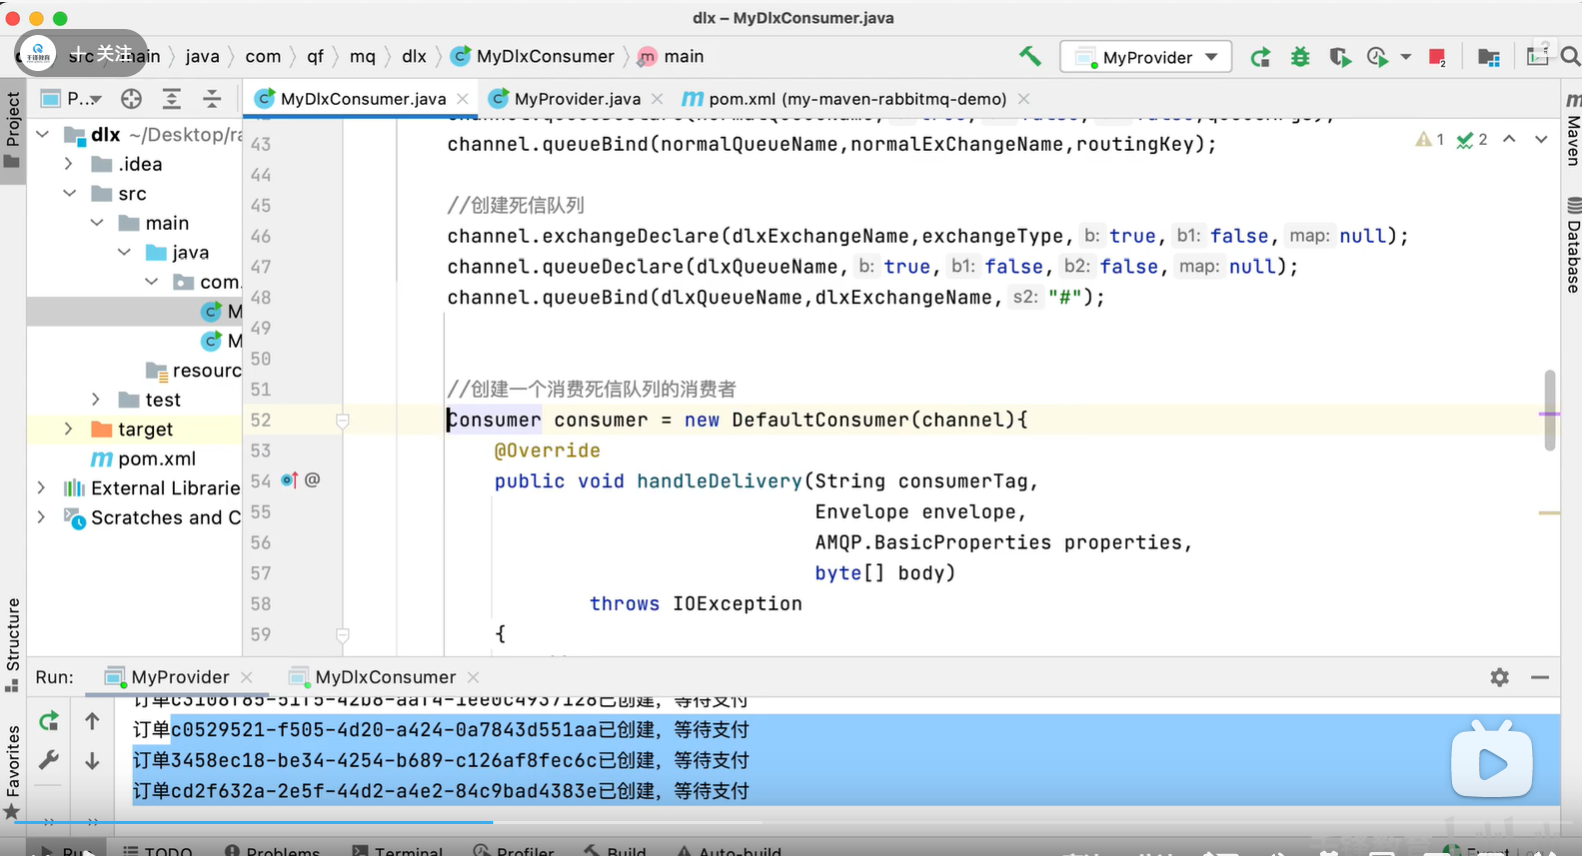
Task: Click the Run with Coverage shield icon
Action: [1339, 57]
